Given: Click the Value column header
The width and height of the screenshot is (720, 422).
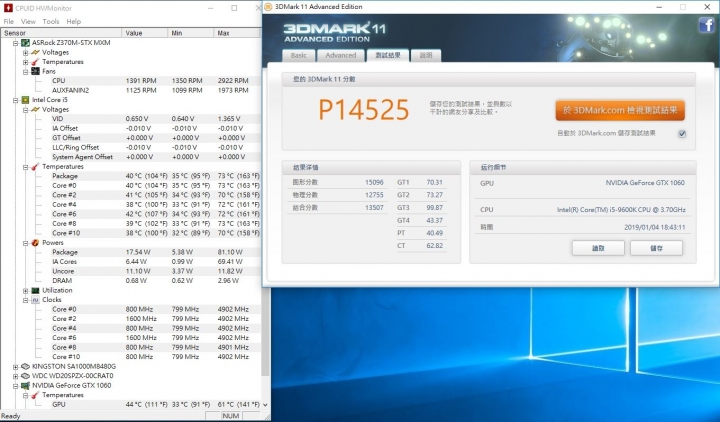Looking at the screenshot, I should tap(145, 33).
